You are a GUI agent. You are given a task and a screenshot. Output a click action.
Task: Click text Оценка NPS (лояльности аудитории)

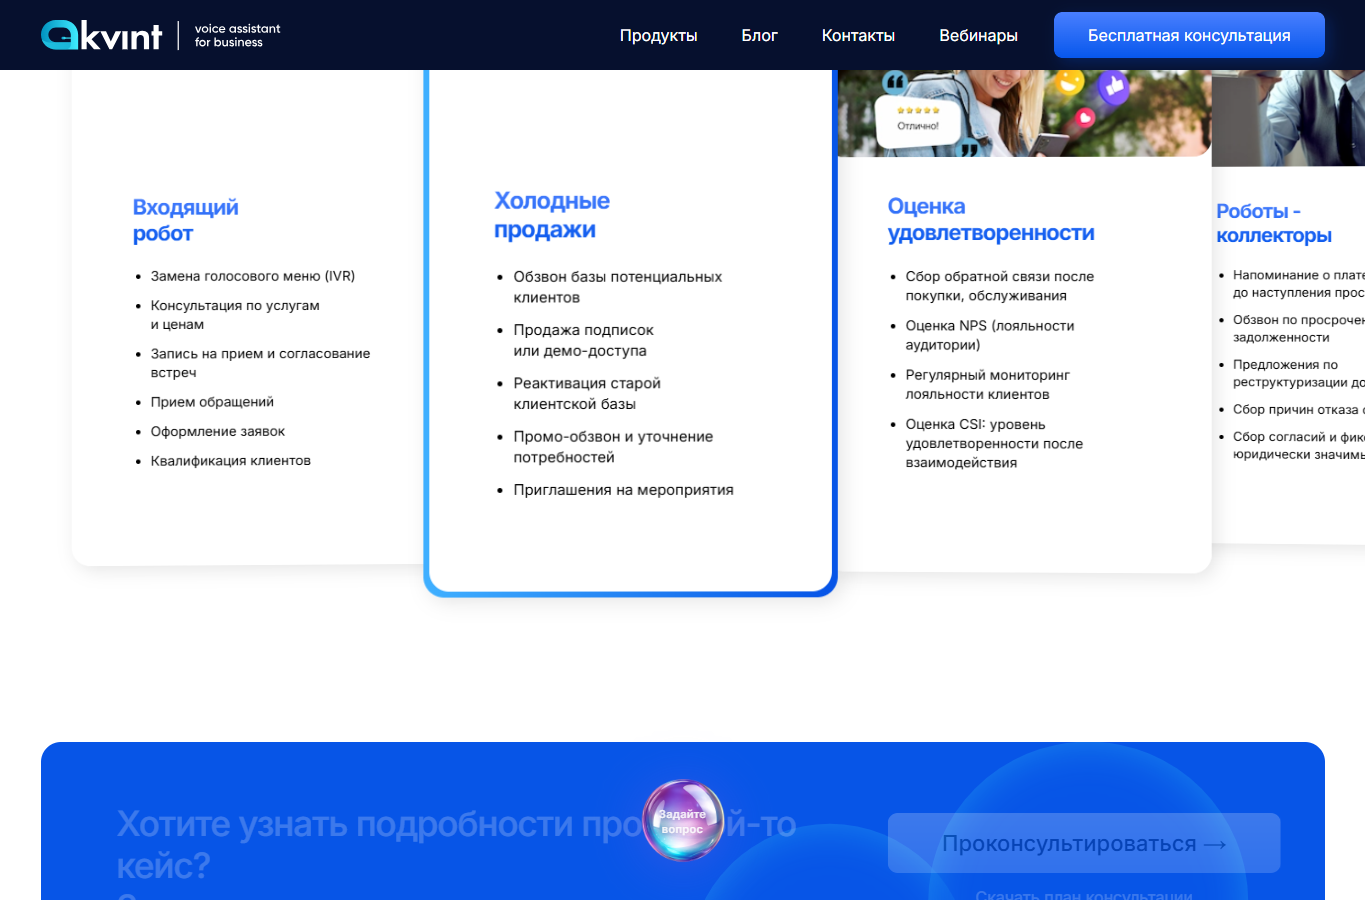click(x=990, y=335)
